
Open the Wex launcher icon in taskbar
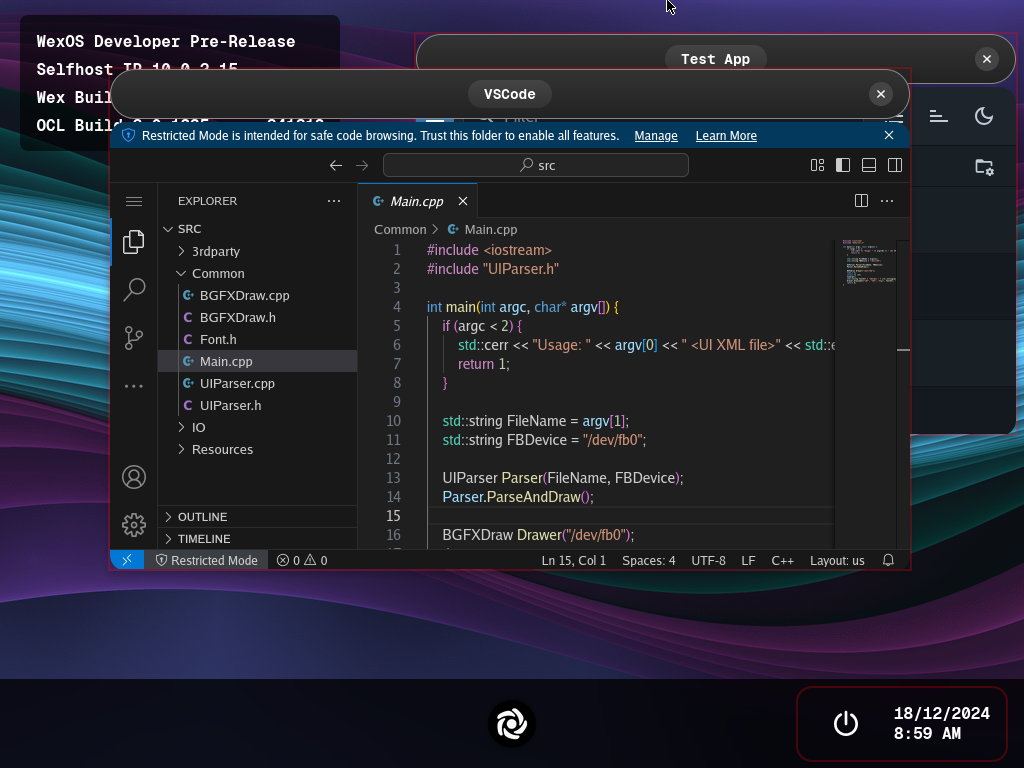(x=511, y=724)
